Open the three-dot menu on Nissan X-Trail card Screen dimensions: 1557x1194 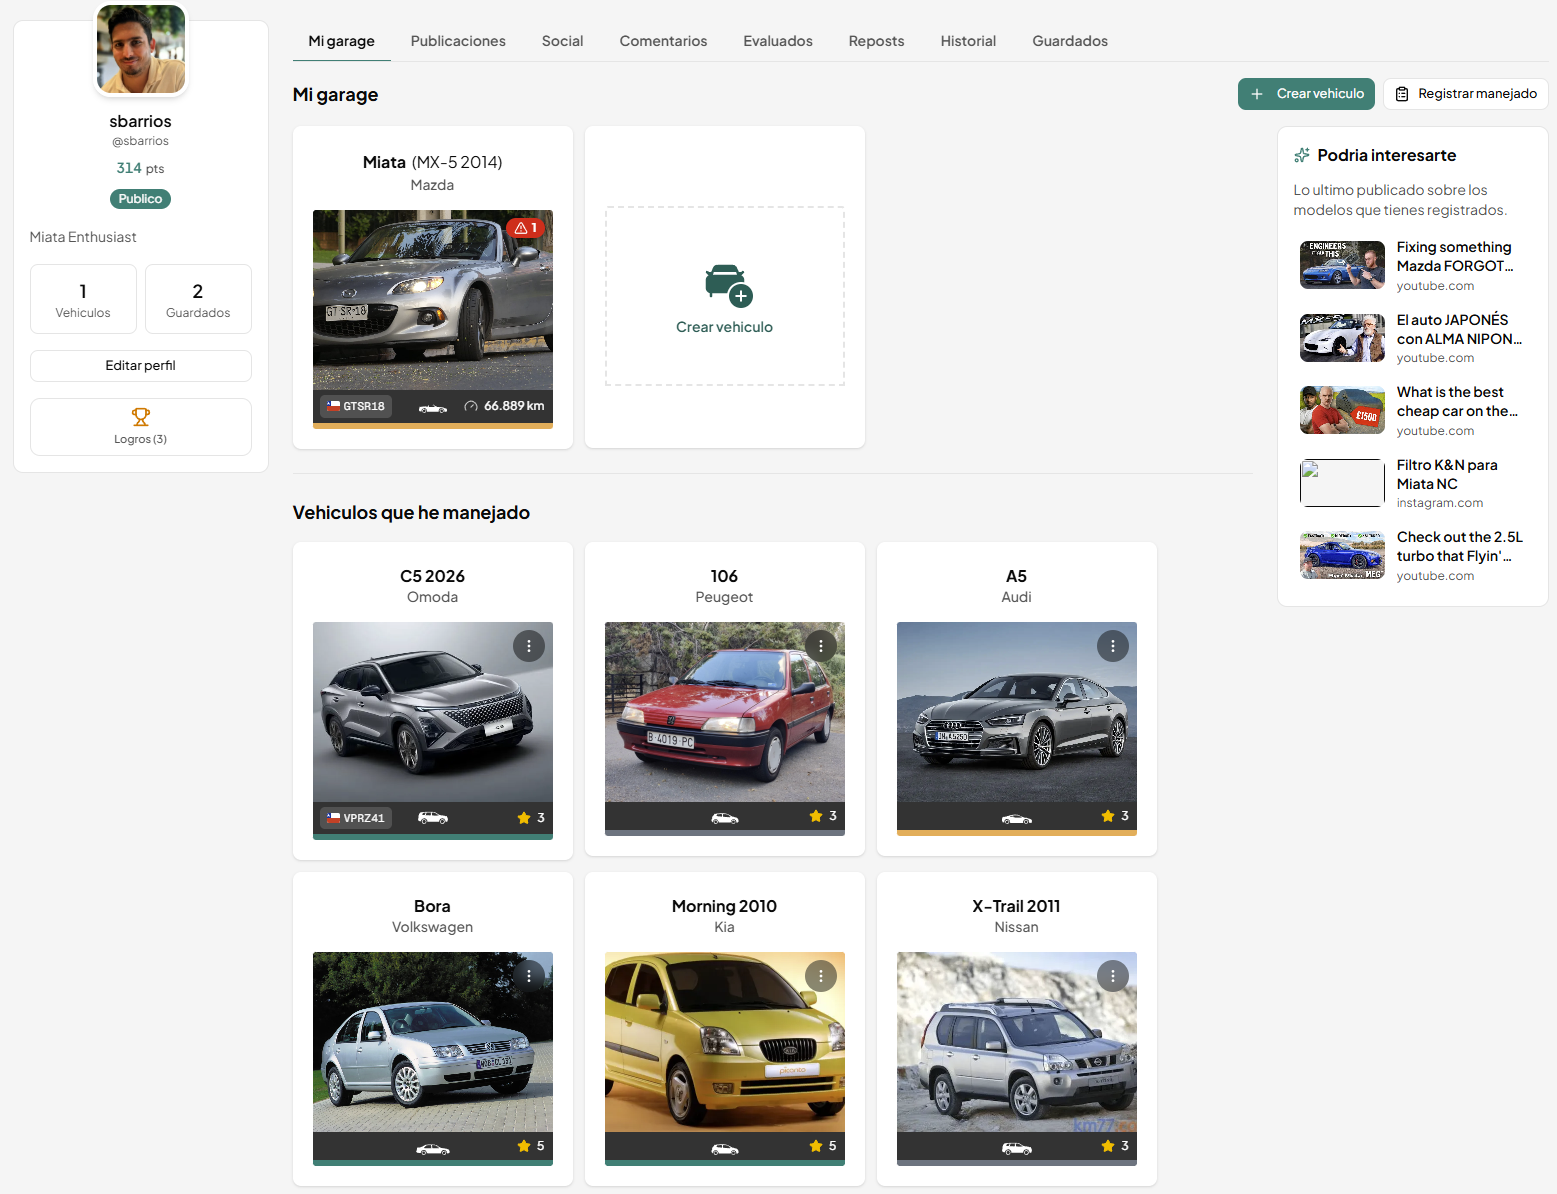(1113, 976)
